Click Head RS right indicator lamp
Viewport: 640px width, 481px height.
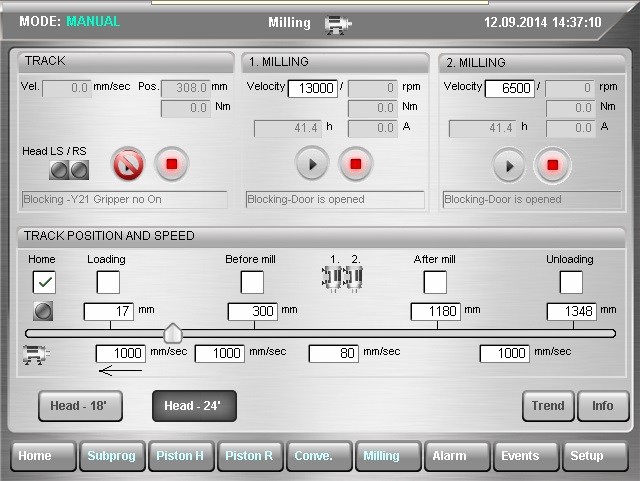(79, 170)
